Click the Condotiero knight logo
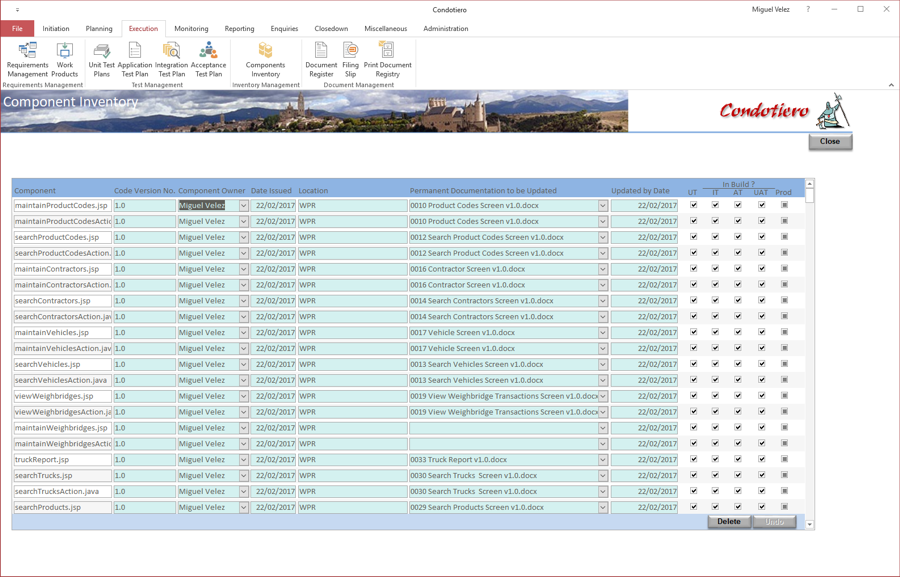900x577 pixels. (x=833, y=111)
